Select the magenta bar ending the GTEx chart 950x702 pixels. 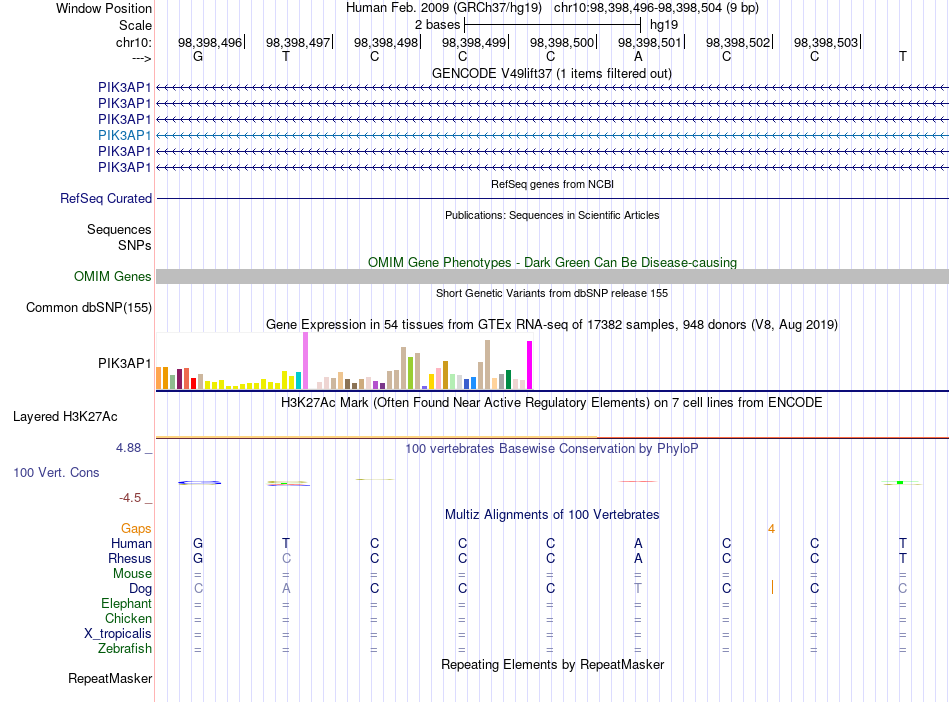click(x=529, y=365)
